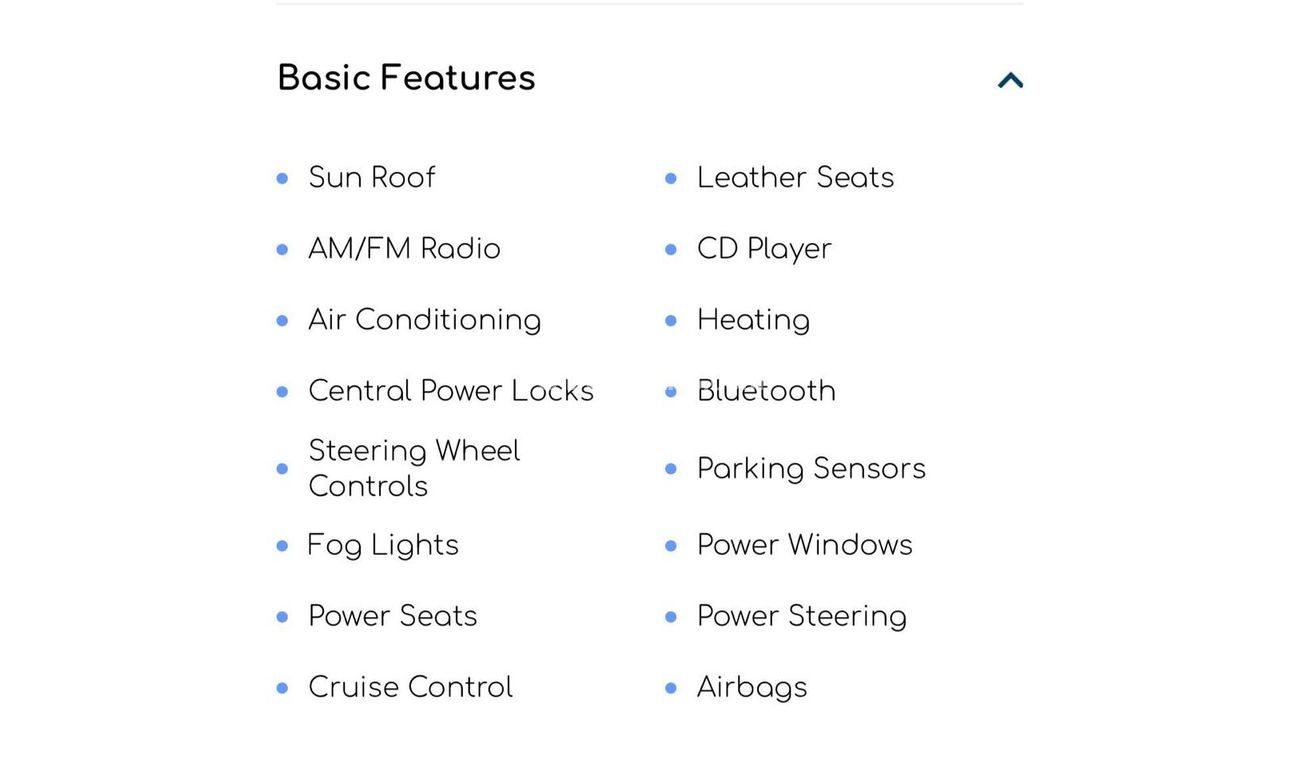Click the Heating feature item
1300x760 pixels.
[x=753, y=320]
